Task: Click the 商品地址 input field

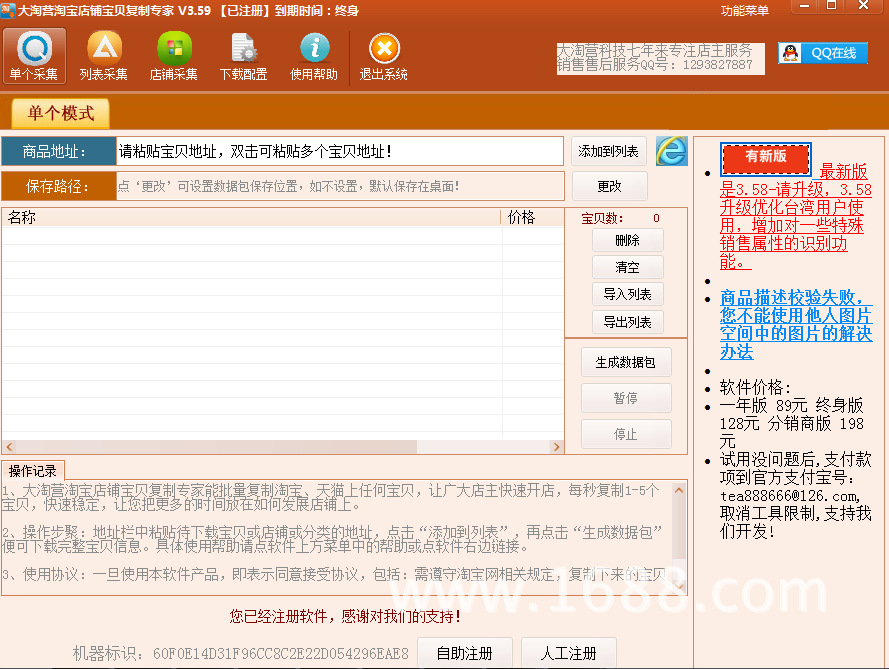Action: pos(339,151)
